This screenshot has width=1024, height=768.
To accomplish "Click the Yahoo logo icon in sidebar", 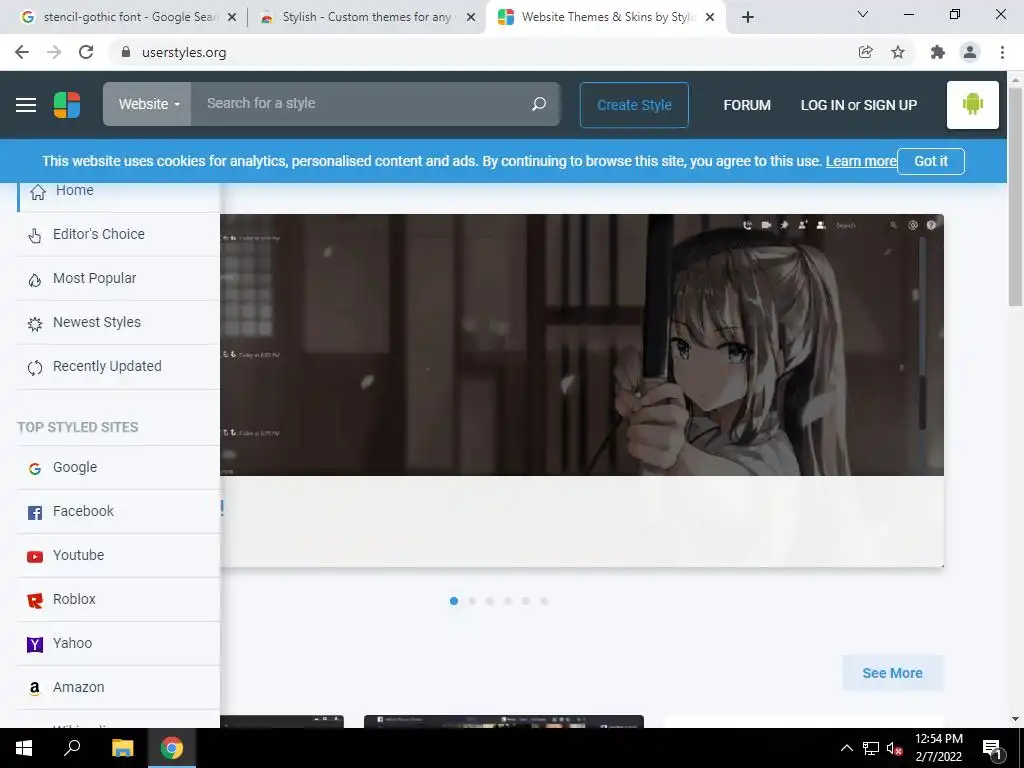I will (35, 645).
